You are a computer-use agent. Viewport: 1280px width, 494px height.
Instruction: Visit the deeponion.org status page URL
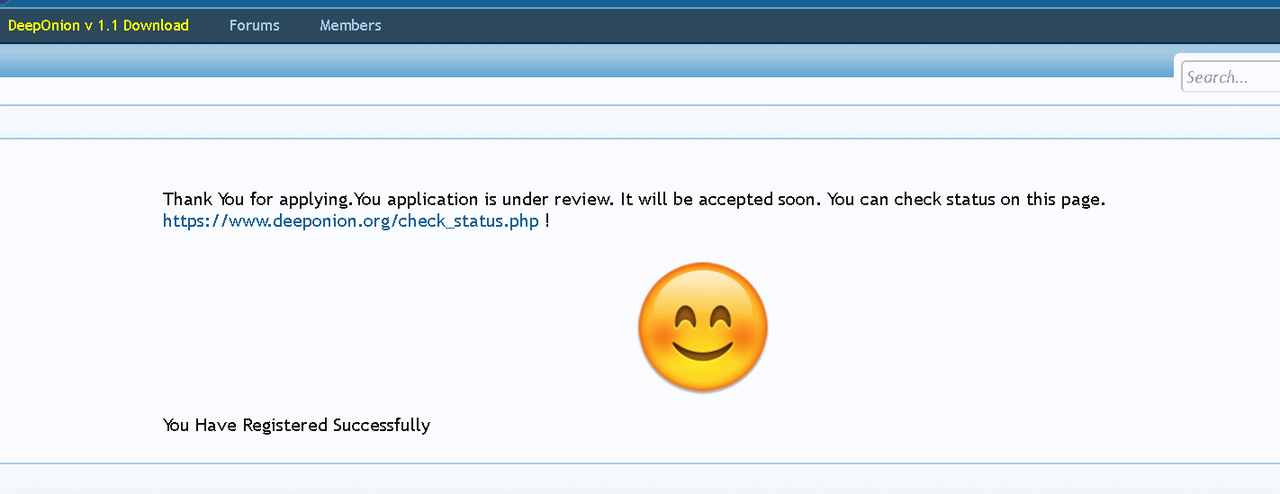coord(351,221)
